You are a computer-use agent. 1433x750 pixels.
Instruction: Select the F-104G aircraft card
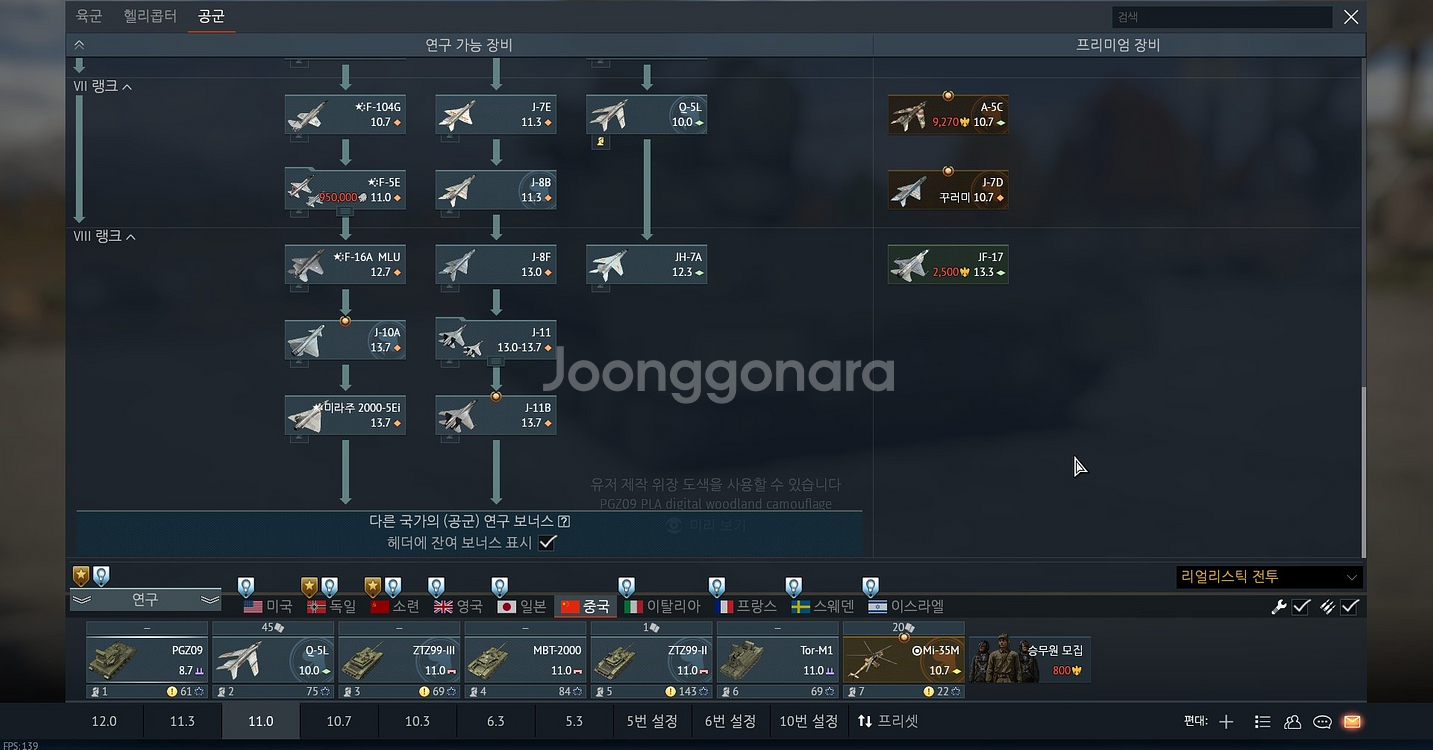(x=345, y=114)
